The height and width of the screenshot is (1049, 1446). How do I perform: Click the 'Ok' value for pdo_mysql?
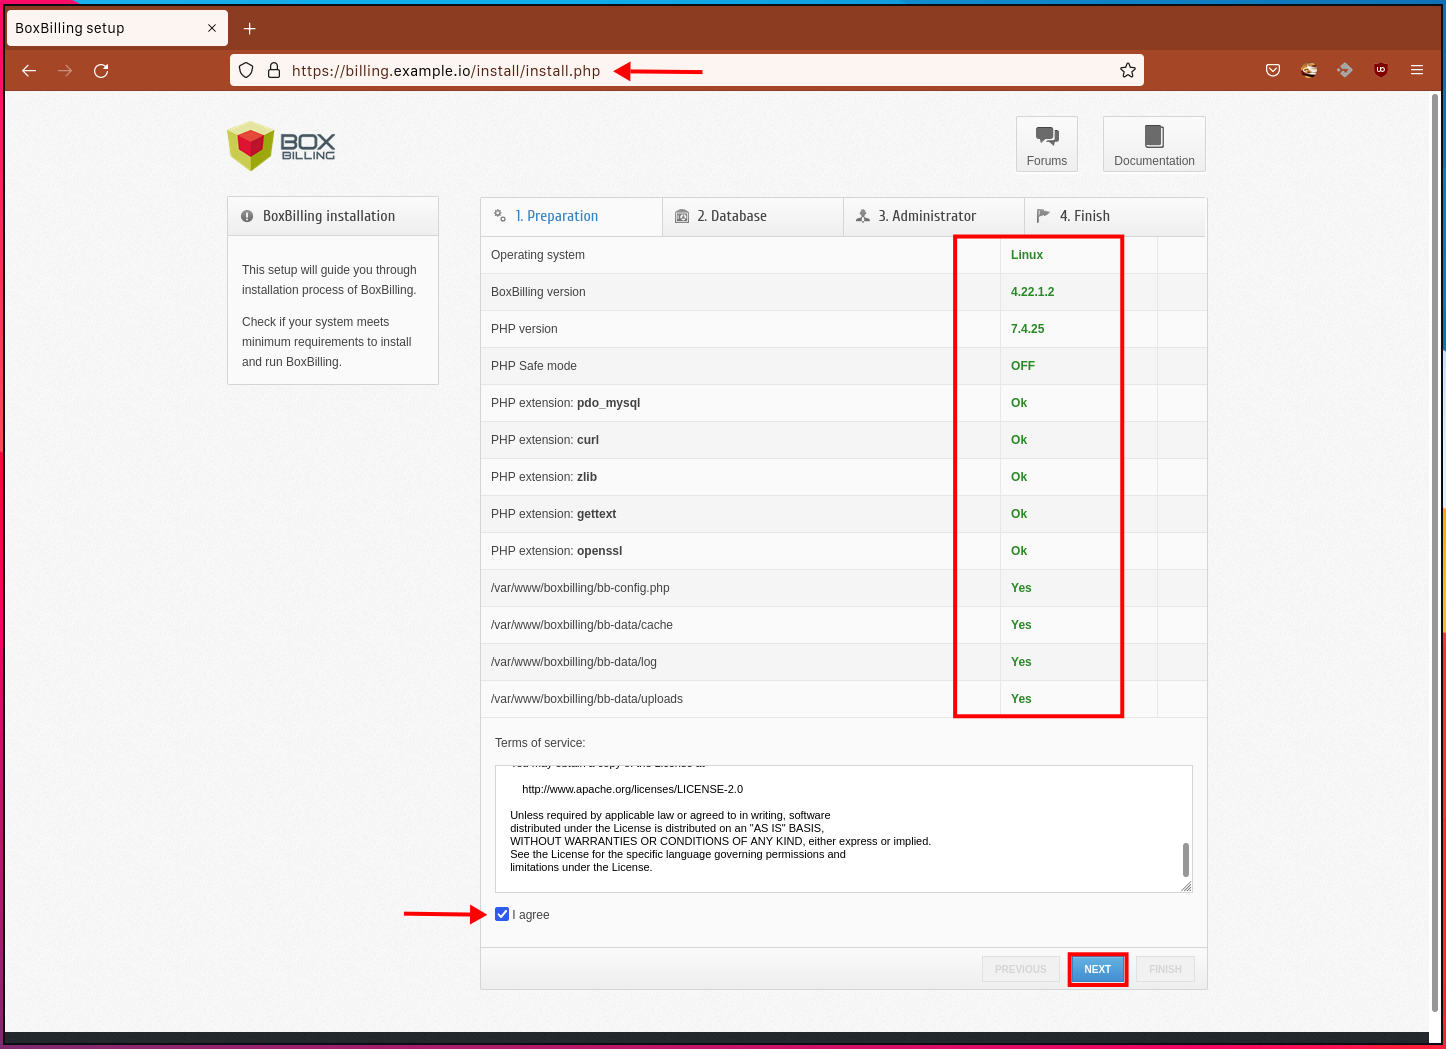(1019, 403)
